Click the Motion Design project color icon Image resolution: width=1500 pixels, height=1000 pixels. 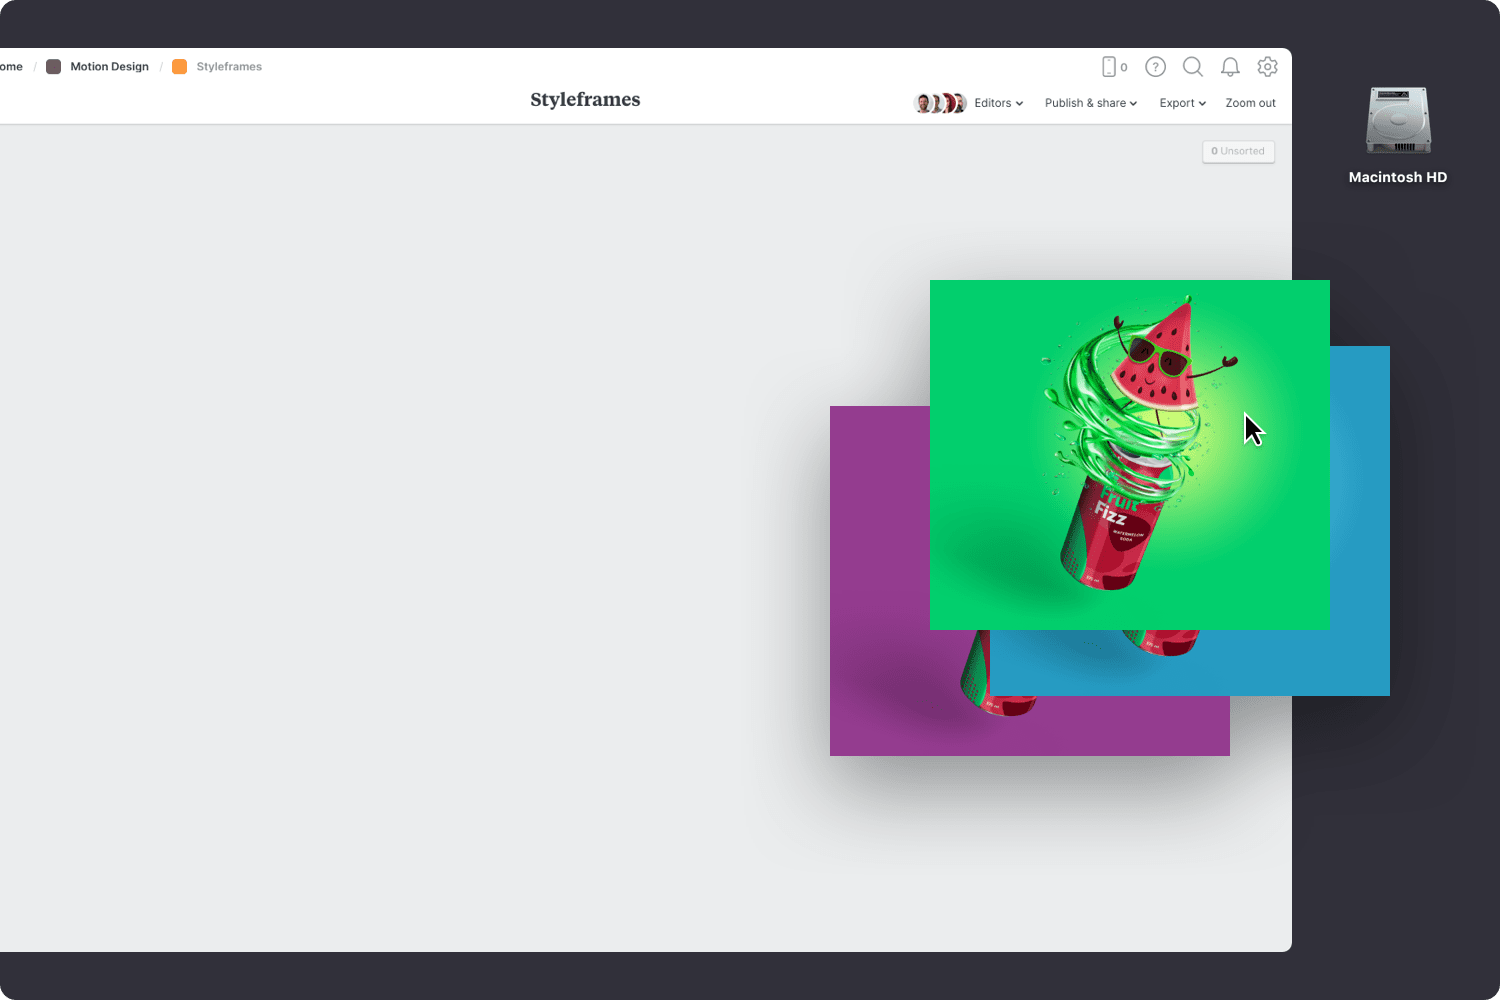[x=53, y=66]
